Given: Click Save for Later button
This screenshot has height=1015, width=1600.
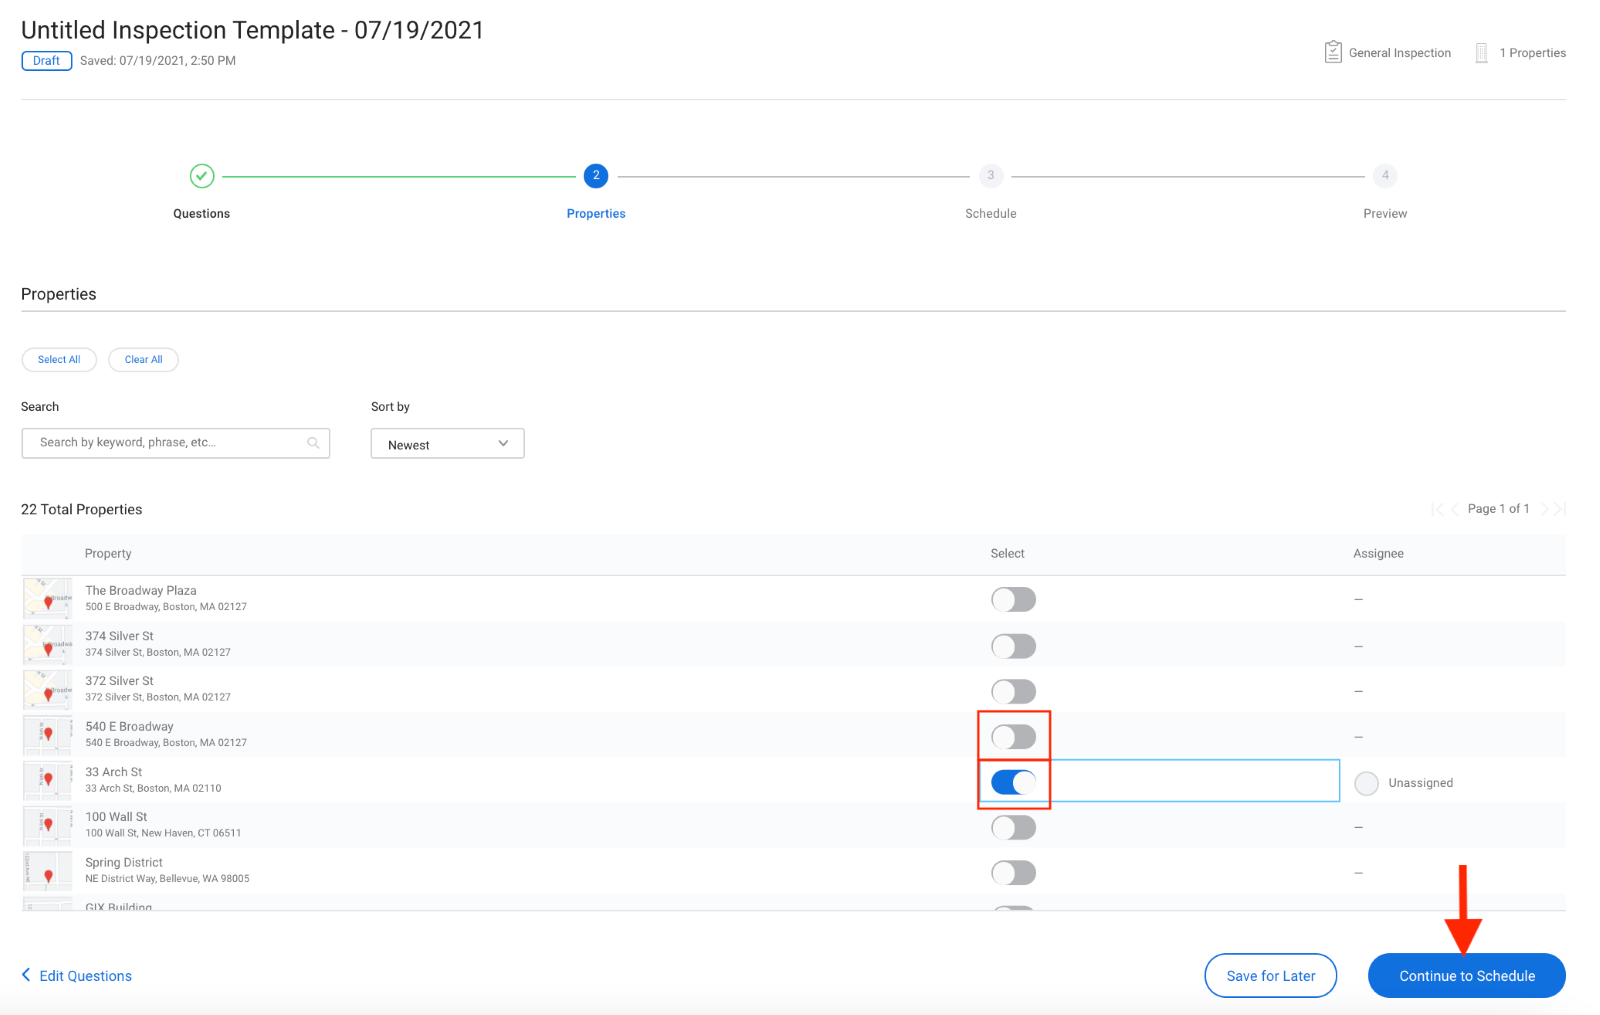Looking at the screenshot, I should 1270,976.
